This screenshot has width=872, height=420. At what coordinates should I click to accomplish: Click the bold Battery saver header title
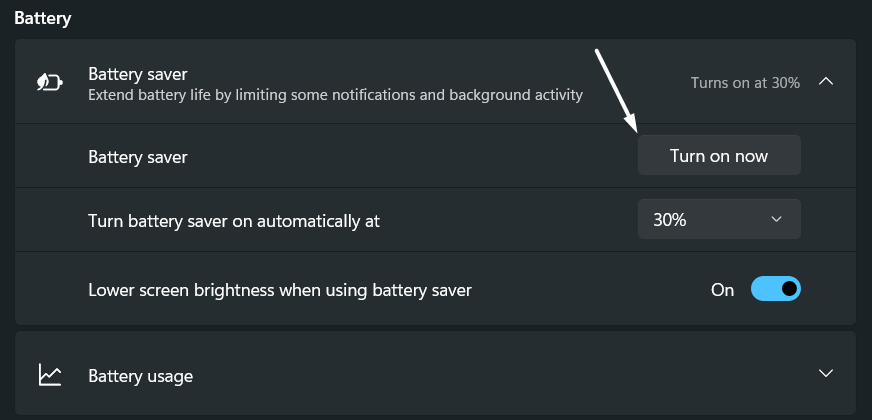(138, 74)
